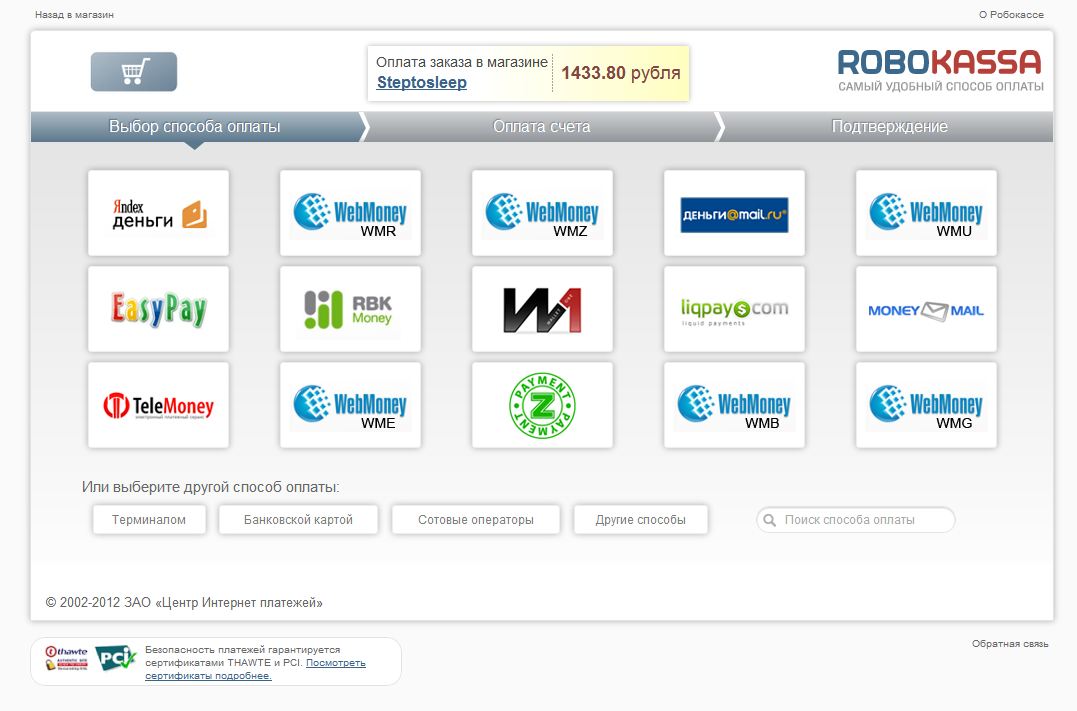Select MoneyMail payment method
Screen dimensions: 1077x711
click(x=927, y=309)
